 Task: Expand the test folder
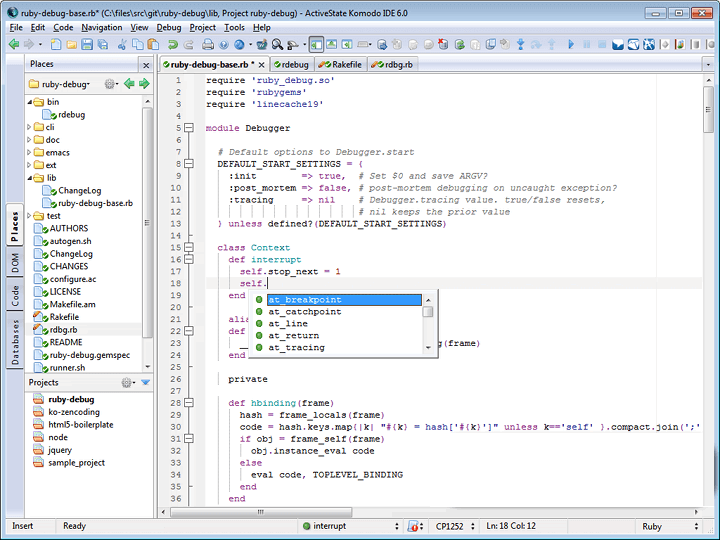[29, 215]
